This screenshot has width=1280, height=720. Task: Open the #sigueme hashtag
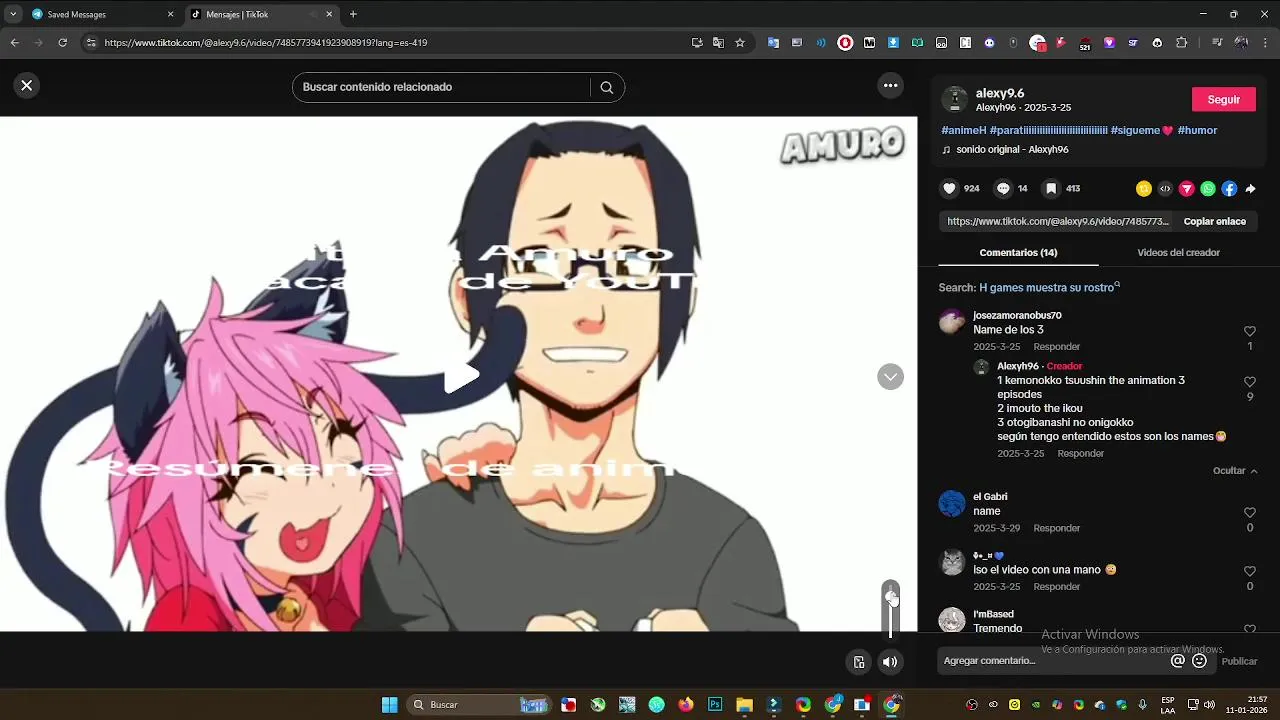click(1140, 130)
